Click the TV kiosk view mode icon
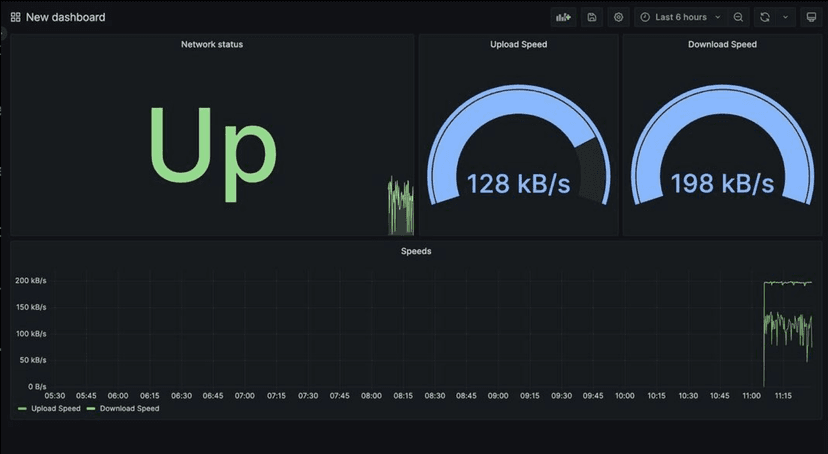The image size is (828, 454). click(811, 17)
